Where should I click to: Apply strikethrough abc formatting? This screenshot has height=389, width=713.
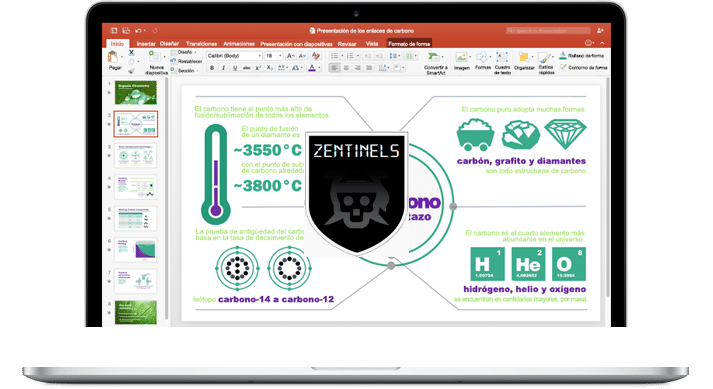[246, 68]
